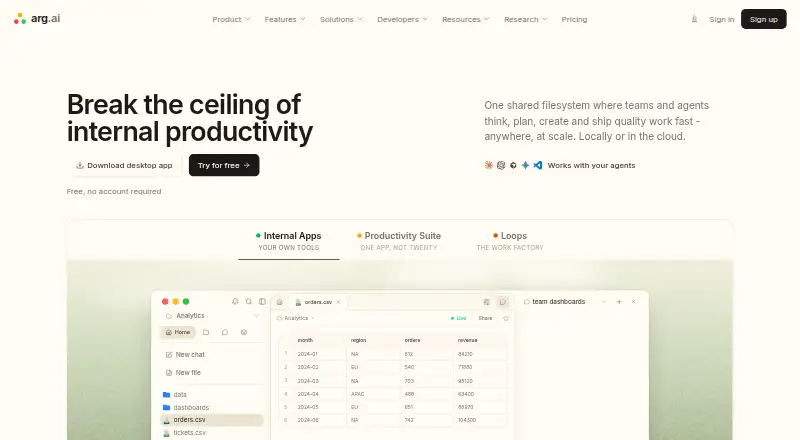Expand the Solutions menu
The height and width of the screenshot is (440, 800).
click(x=341, y=19)
